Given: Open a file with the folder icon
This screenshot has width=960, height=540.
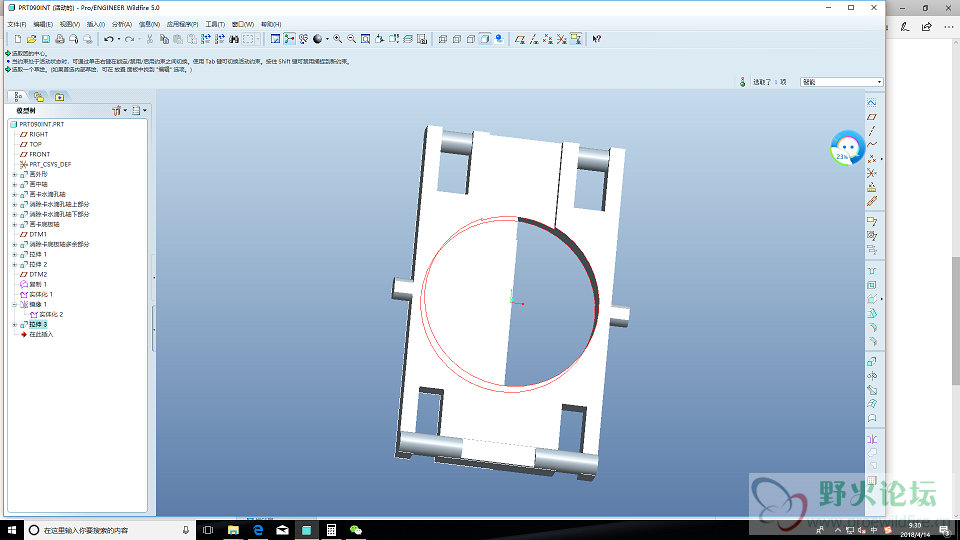Looking at the screenshot, I should pyautogui.click(x=31, y=39).
